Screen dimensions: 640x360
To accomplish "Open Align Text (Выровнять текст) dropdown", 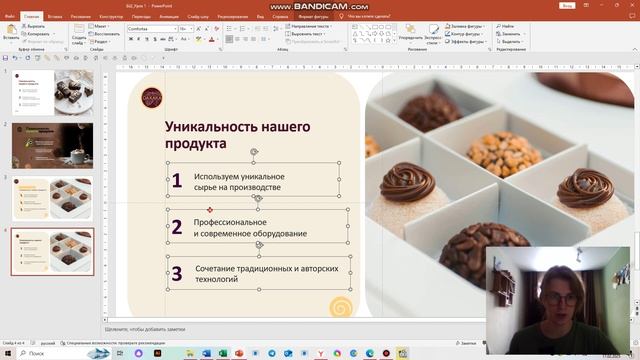I will click(305, 34).
